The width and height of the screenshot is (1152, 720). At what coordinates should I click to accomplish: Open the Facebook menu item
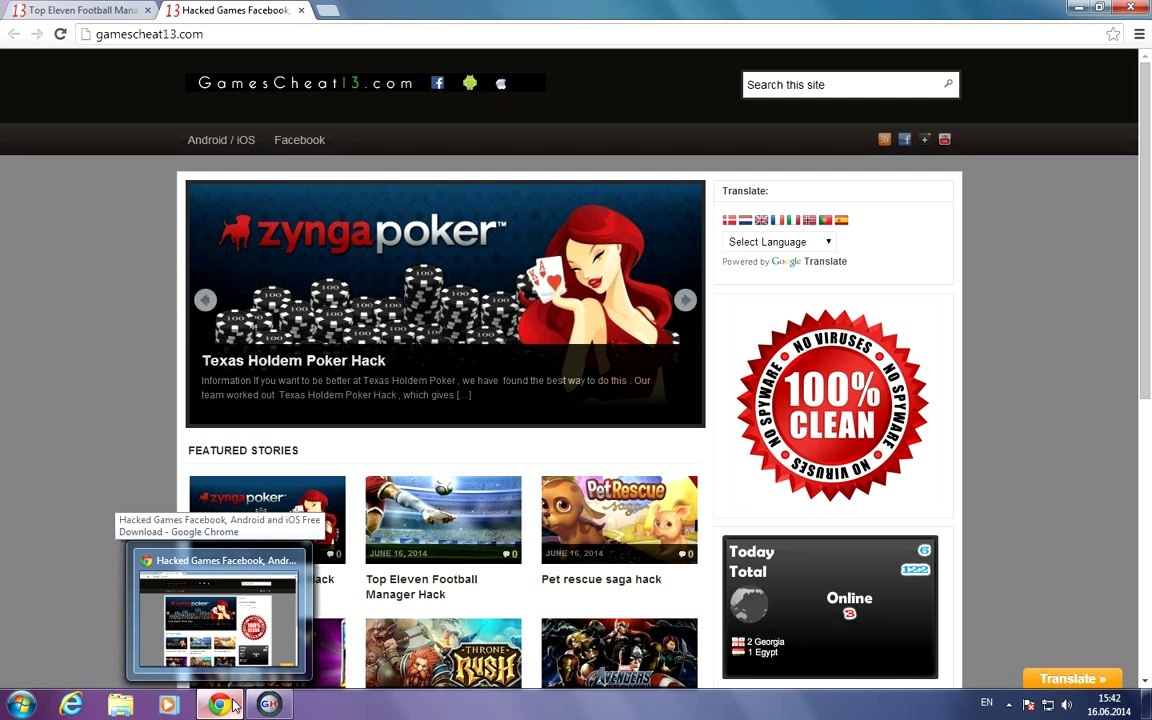299,140
